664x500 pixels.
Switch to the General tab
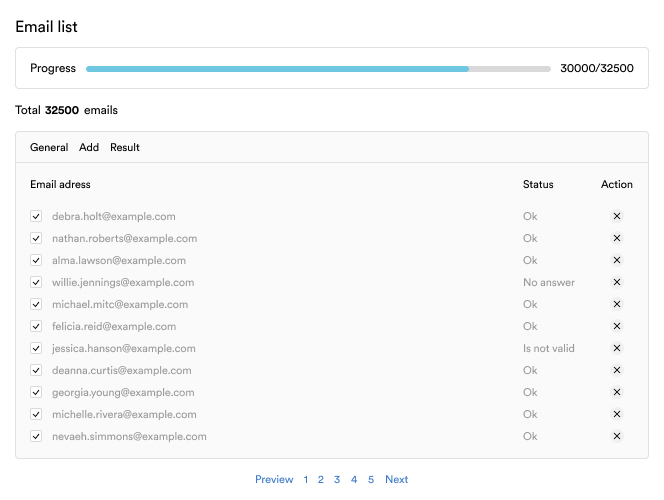point(49,148)
